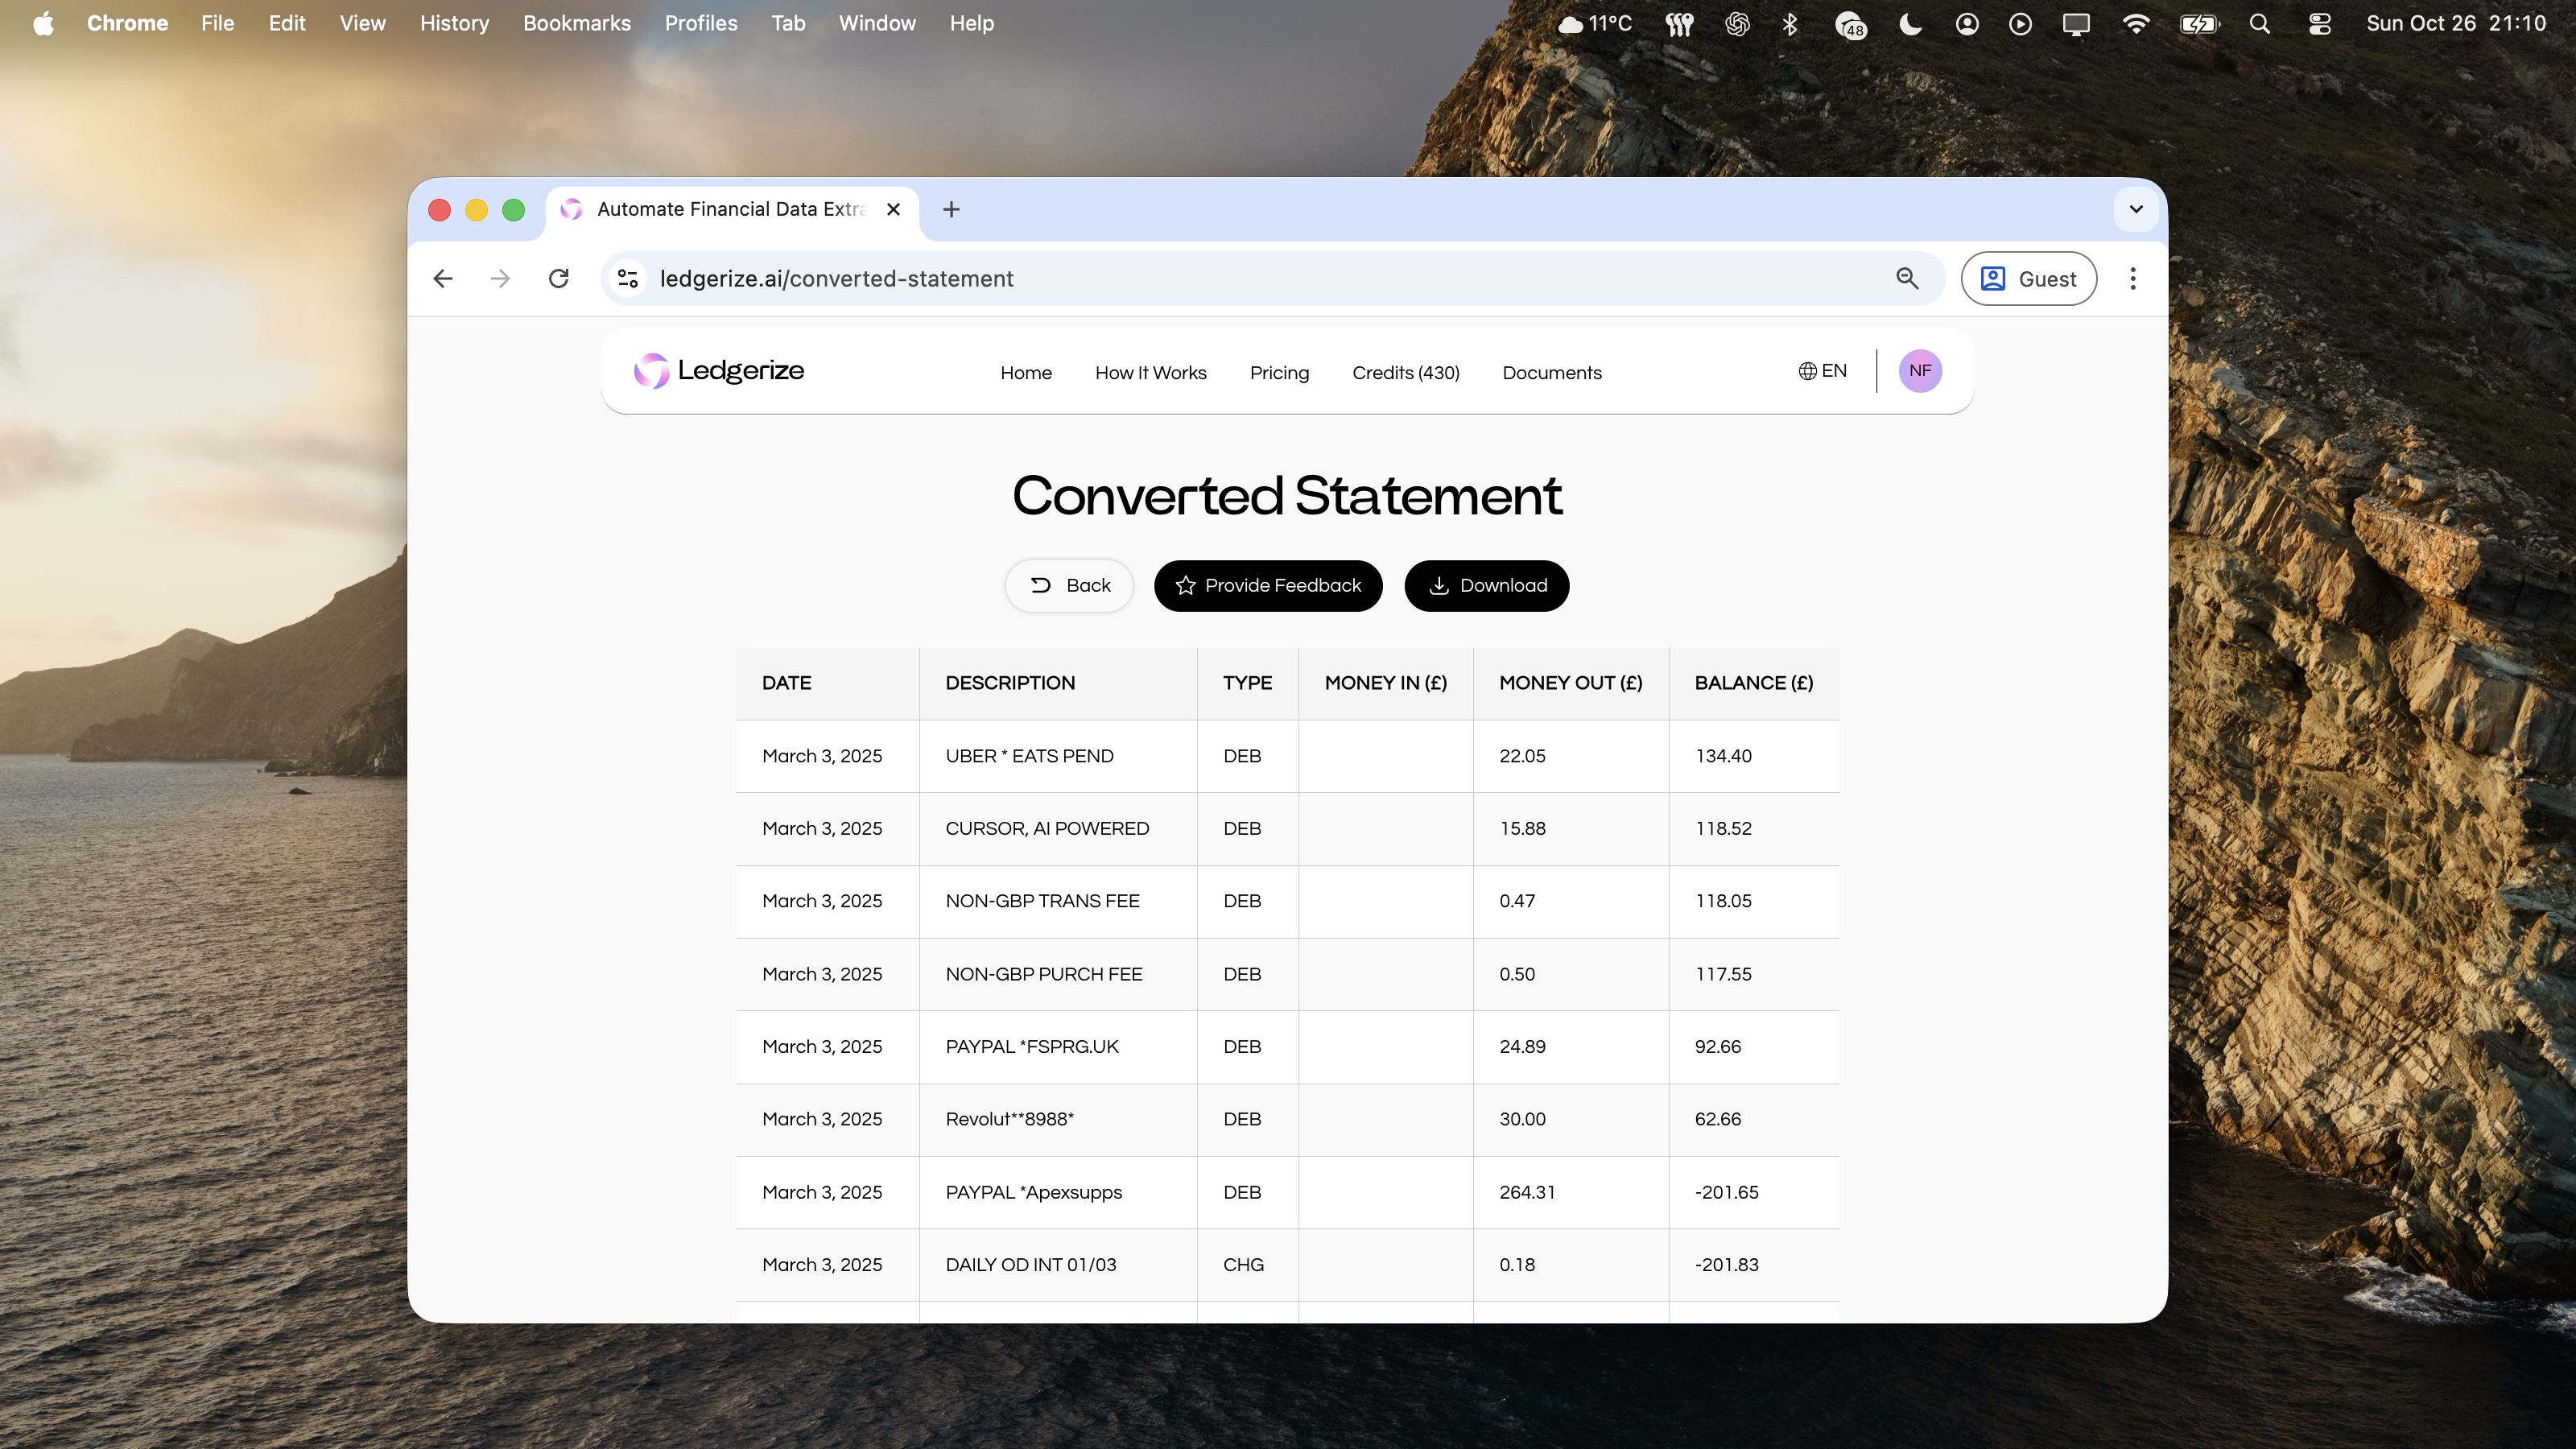Image resolution: width=2576 pixels, height=1449 pixels.
Task: Open the Bookmarks menu
Action: pyautogui.click(x=576, y=24)
